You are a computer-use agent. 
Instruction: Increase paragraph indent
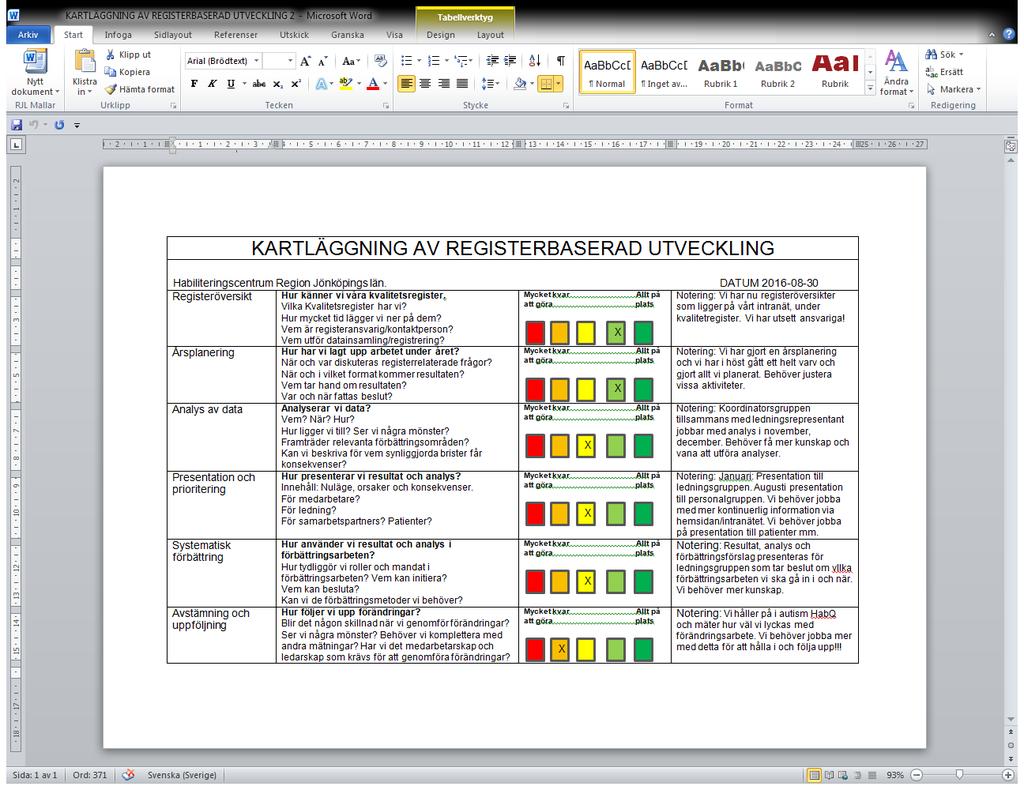[x=510, y=61]
